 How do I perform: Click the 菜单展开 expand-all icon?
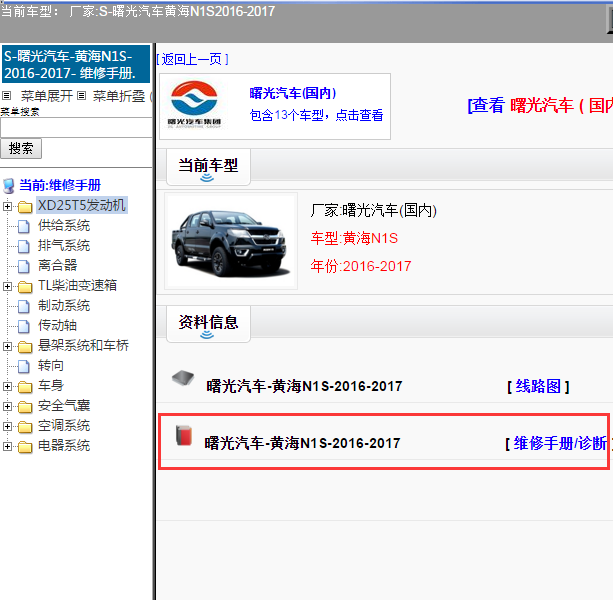click(x=7, y=95)
